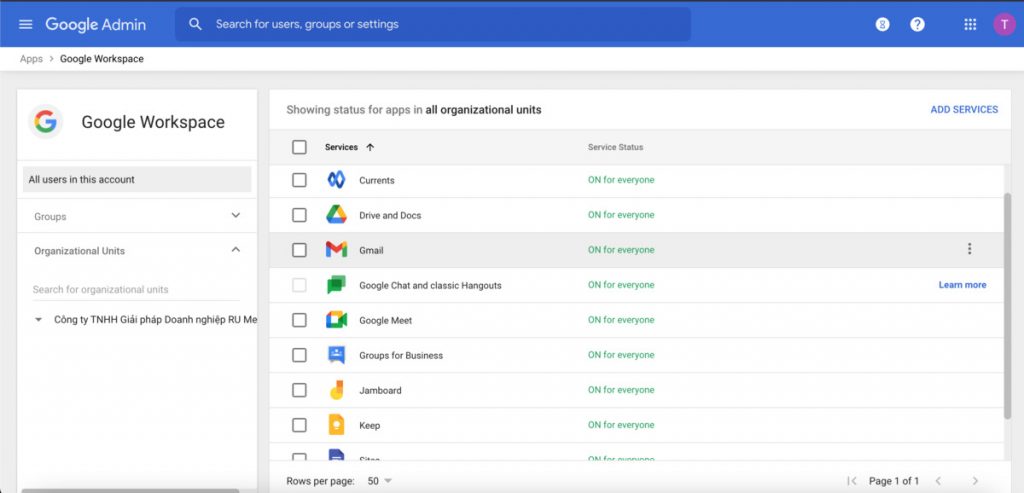
Task: Click the Google Meet camera icon
Action: click(336, 320)
